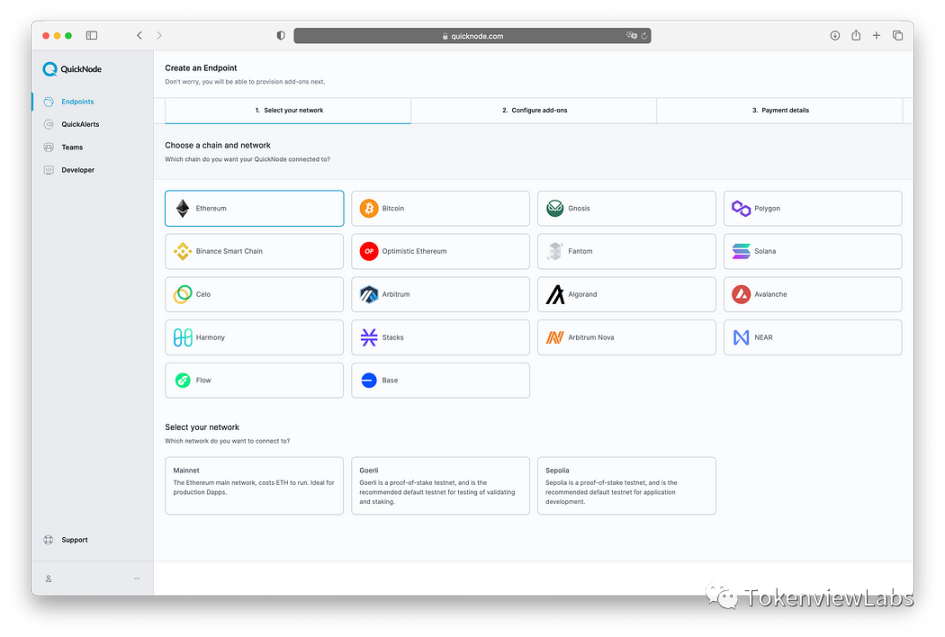Choose the Binance Smart Chain icon
The width and height of the screenshot is (945, 637).
(x=183, y=252)
